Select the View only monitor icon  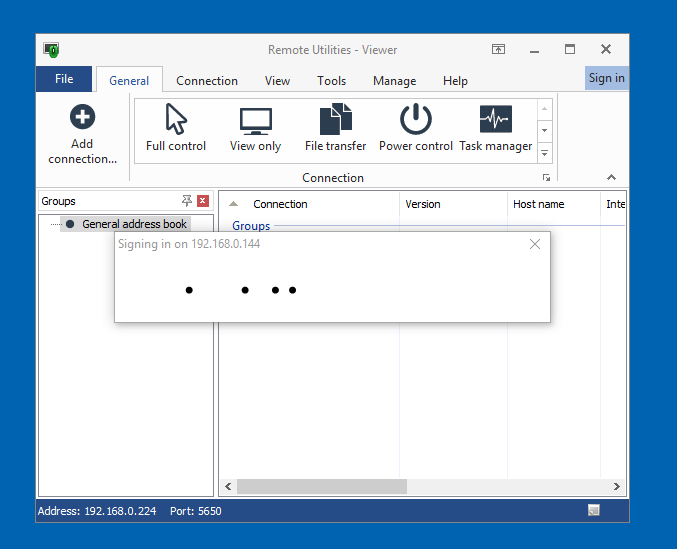pyautogui.click(x=256, y=121)
